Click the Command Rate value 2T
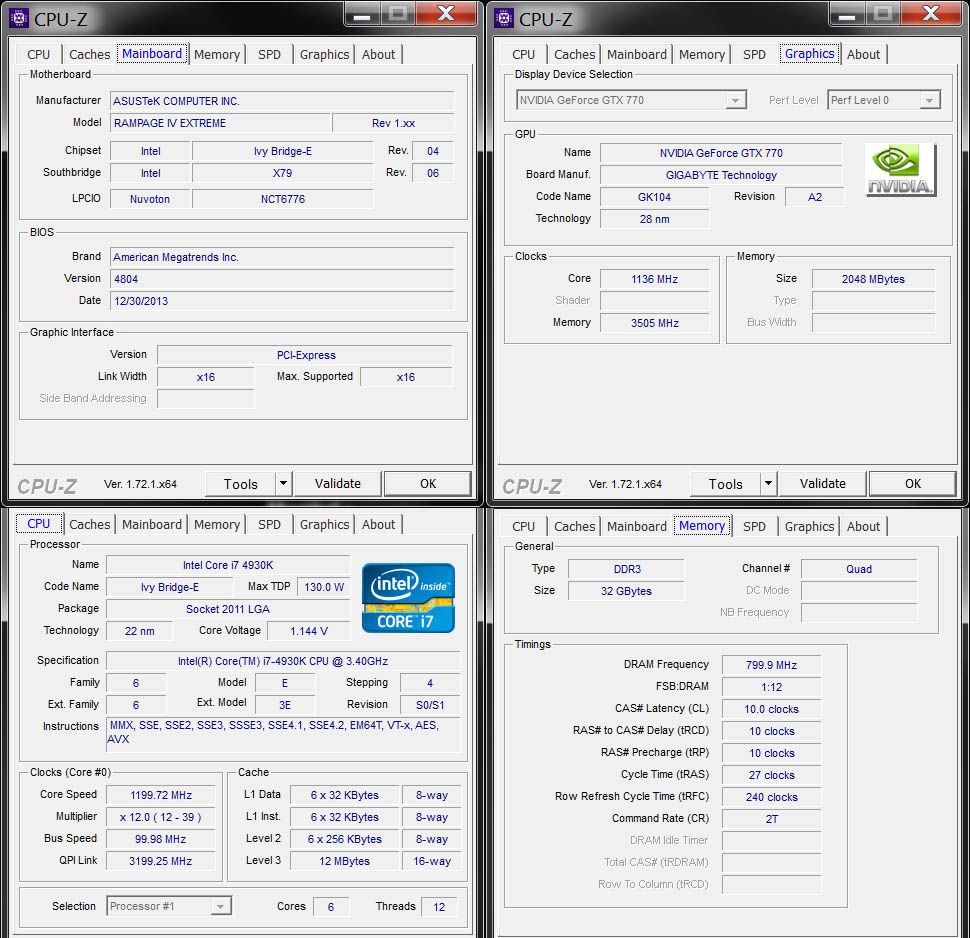 [x=772, y=819]
